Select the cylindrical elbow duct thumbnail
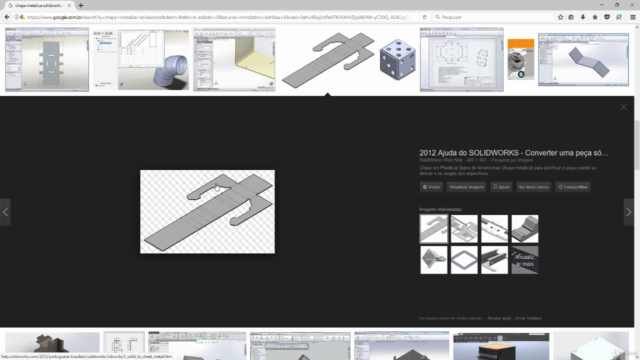 pyautogui.click(x=141, y=60)
